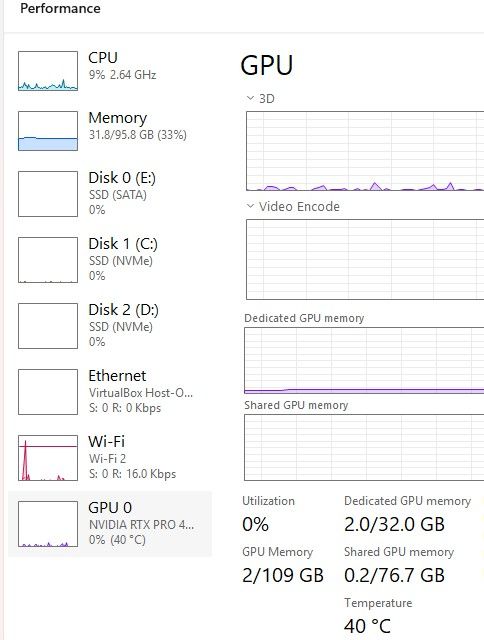Select the CPU usage graph thumbnail

48,71
